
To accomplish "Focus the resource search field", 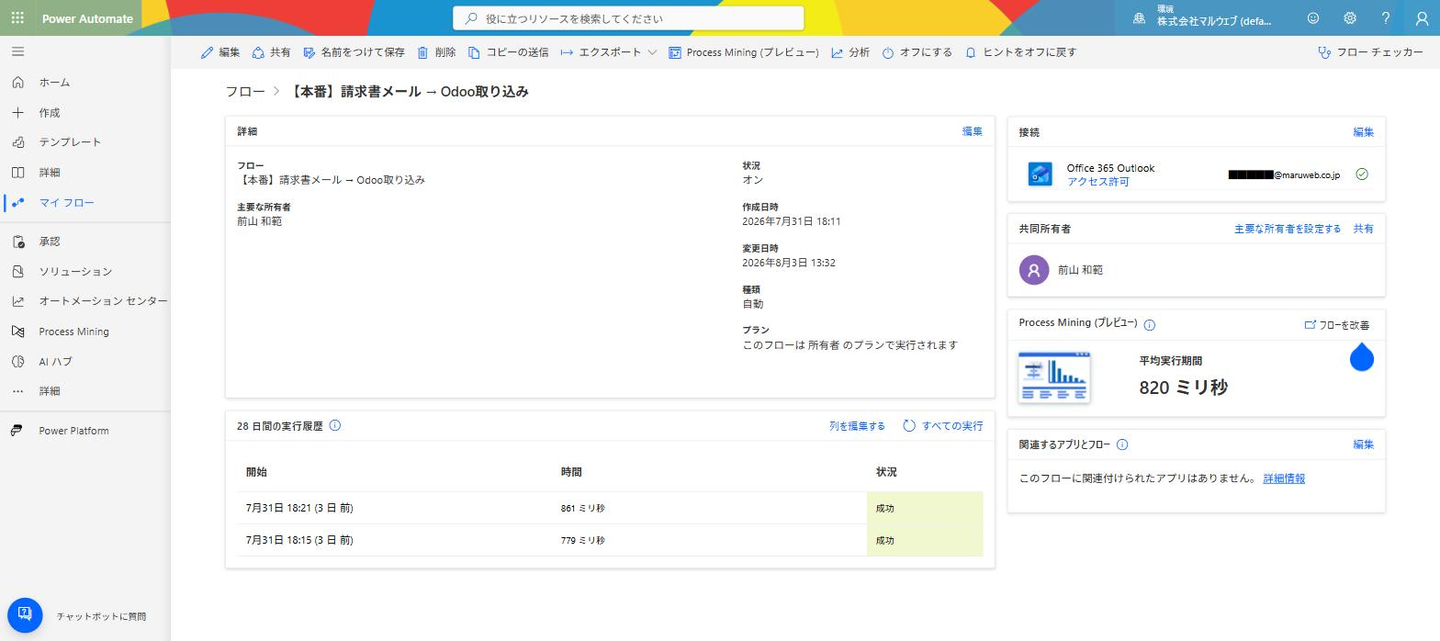I will click(628, 18).
